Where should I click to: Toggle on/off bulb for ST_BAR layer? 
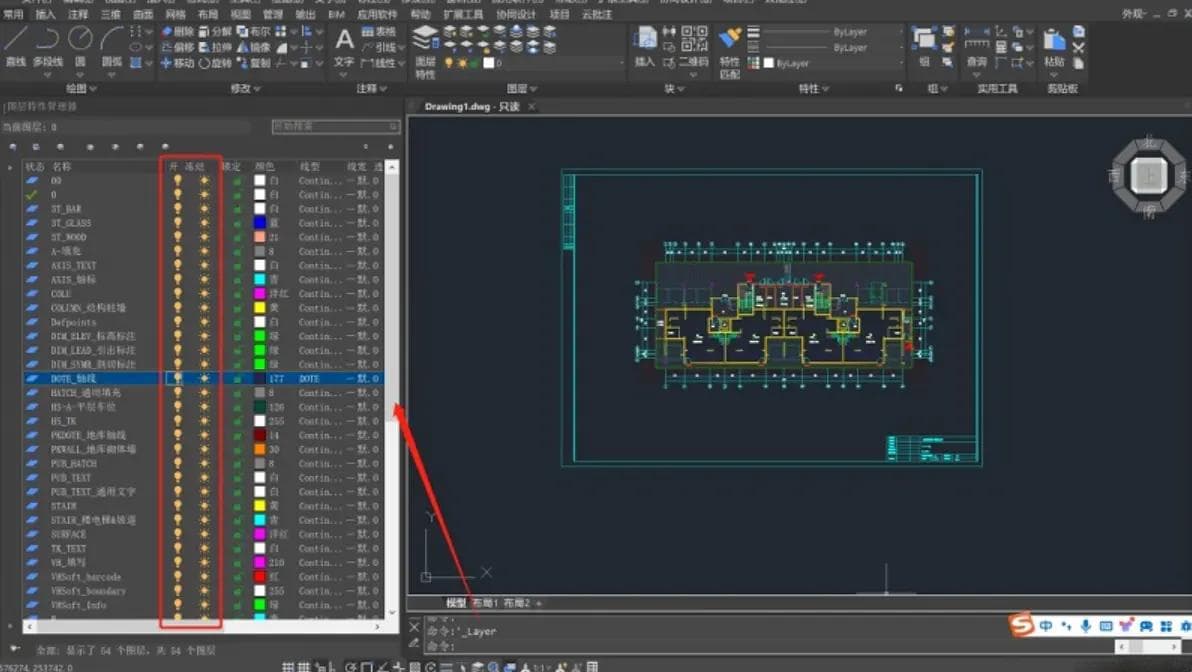(x=178, y=208)
